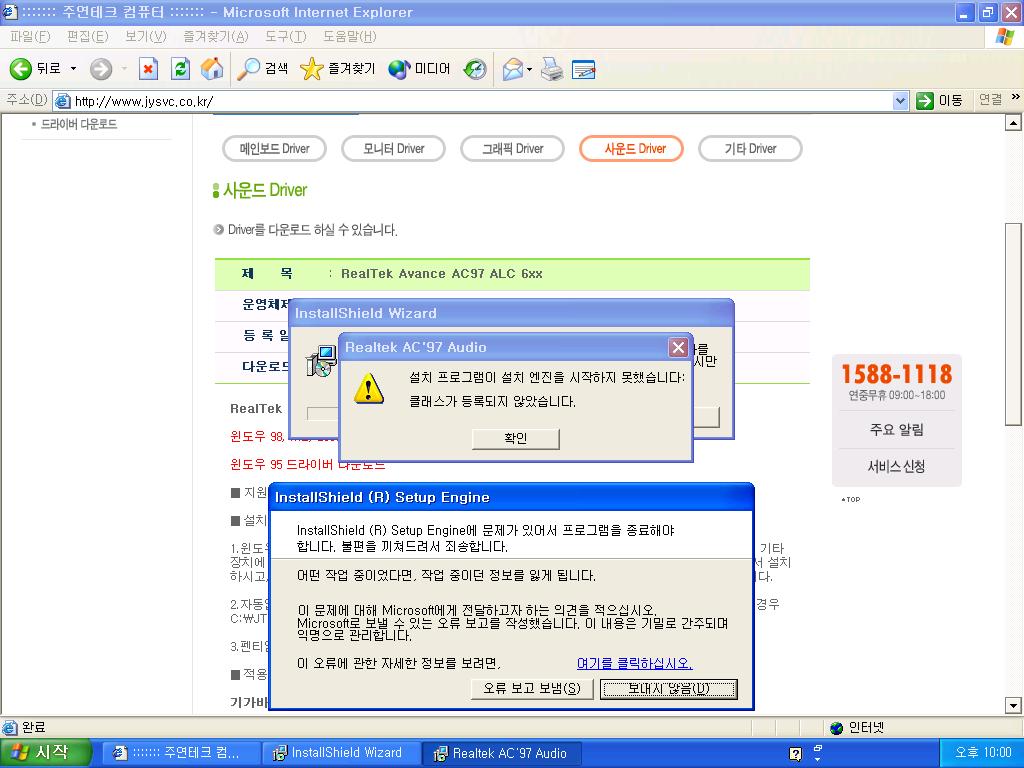The height and width of the screenshot is (768, 1024).
Task: Click the taskbar clock 오후 10:00
Action: pyautogui.click(x=983, y=753)
